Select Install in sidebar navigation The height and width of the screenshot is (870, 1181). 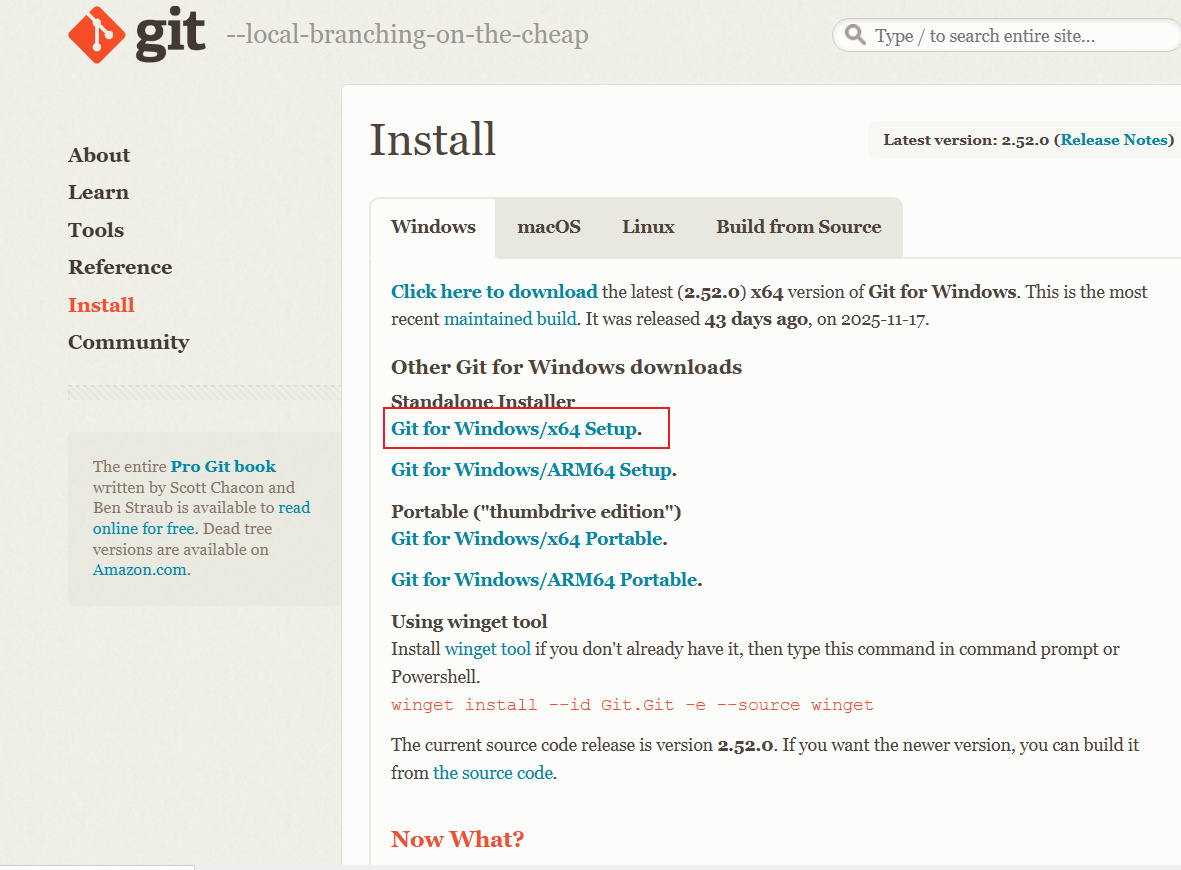[x=101, y=305]
